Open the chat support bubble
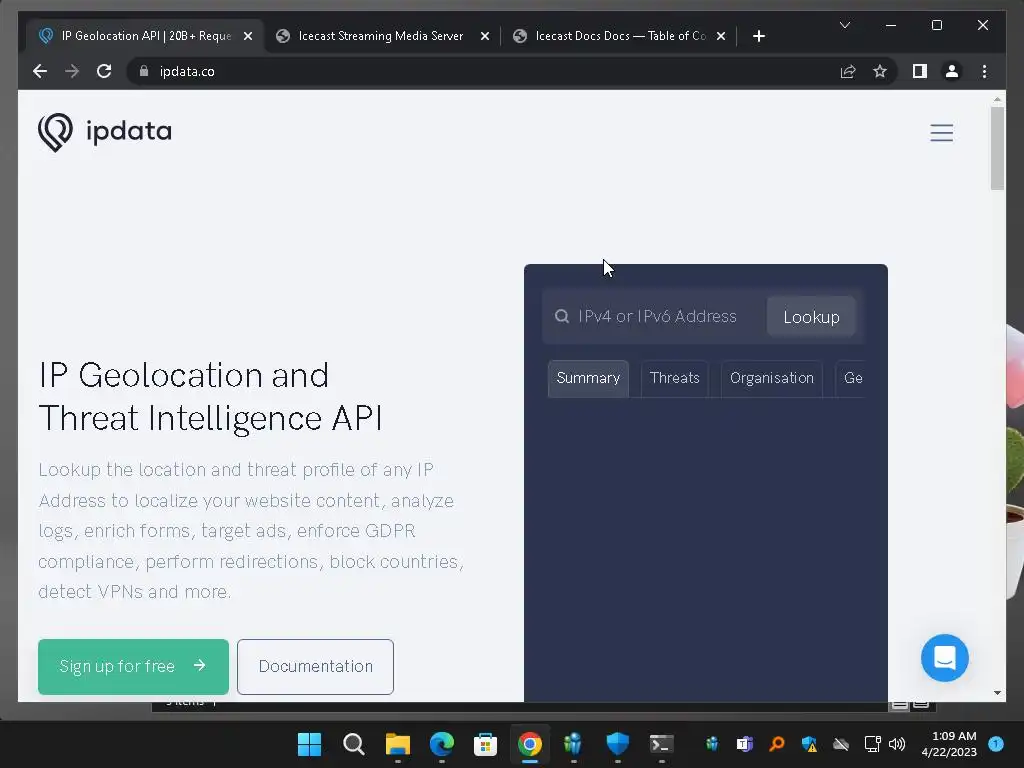This screenshot has height=768, width=1024. coord(944,658)
